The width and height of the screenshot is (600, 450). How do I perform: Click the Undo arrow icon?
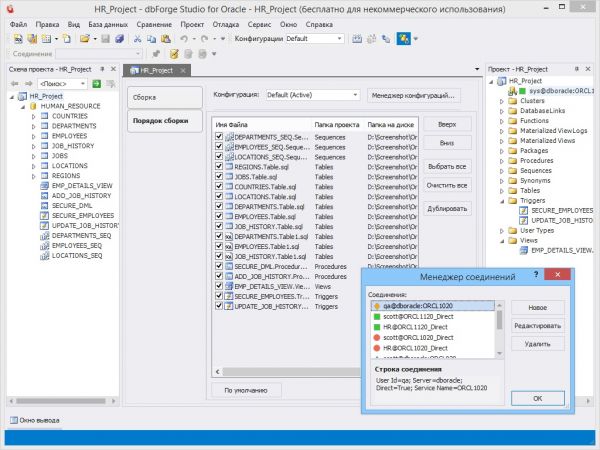(183, 38)
